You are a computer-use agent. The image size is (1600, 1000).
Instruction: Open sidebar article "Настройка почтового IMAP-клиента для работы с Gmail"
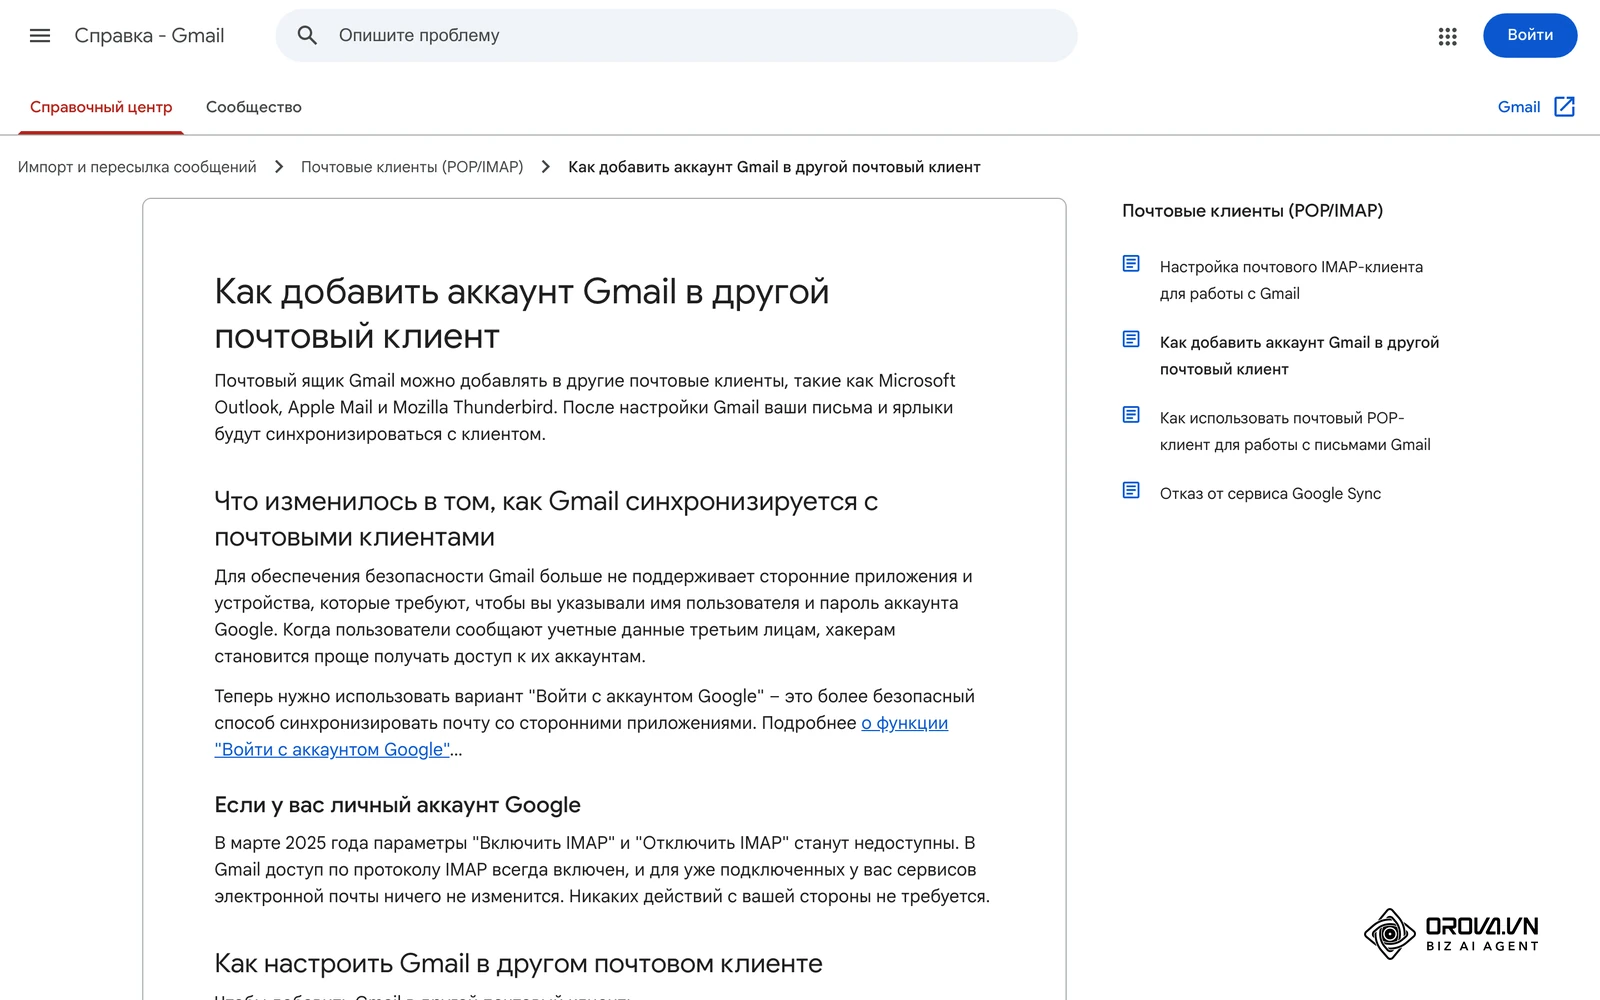point(1291,280)
